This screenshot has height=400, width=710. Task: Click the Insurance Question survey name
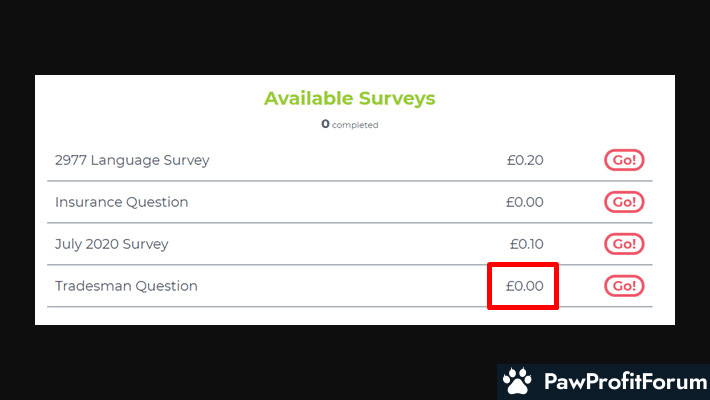point(121,202)
